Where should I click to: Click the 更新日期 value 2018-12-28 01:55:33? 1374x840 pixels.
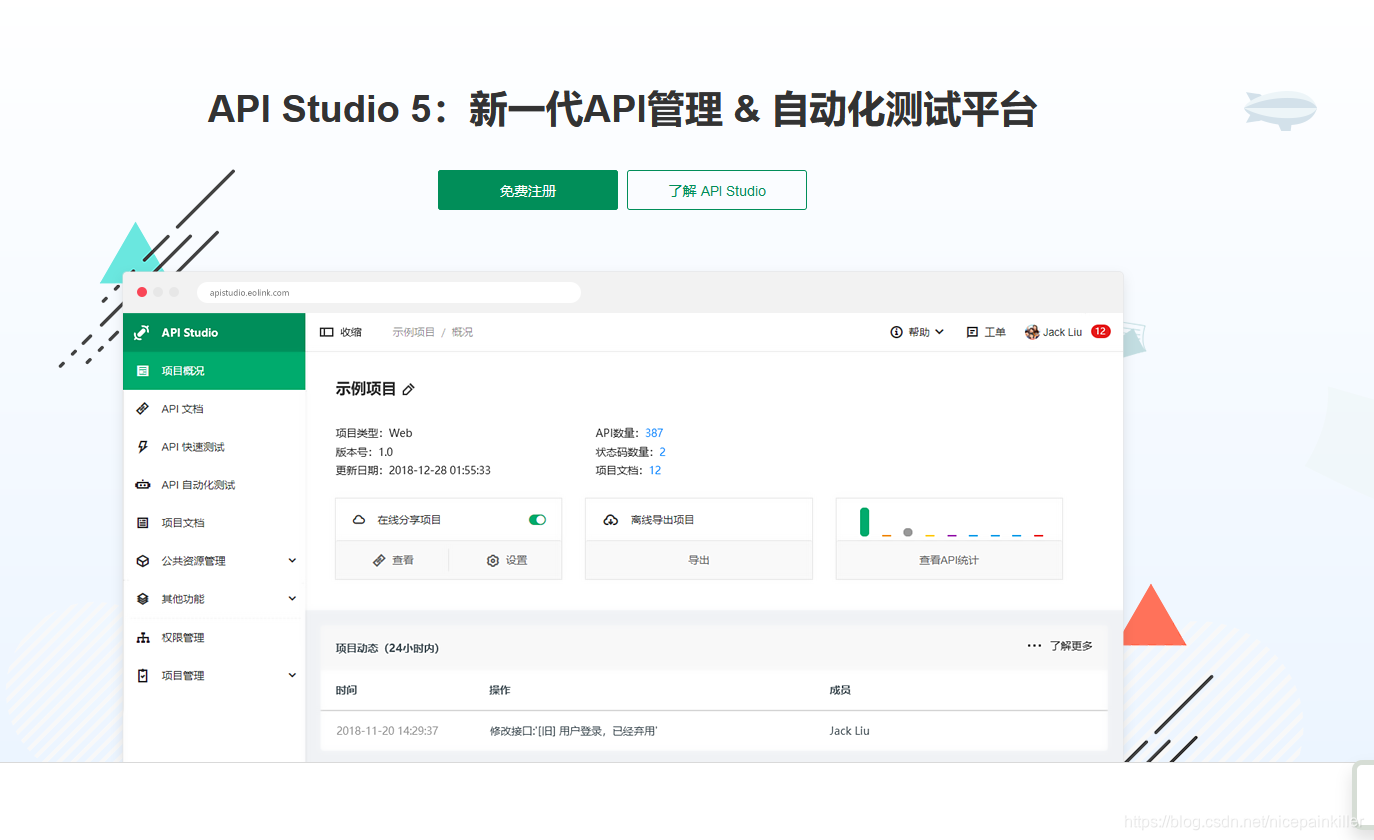click(x=439, y=470)
